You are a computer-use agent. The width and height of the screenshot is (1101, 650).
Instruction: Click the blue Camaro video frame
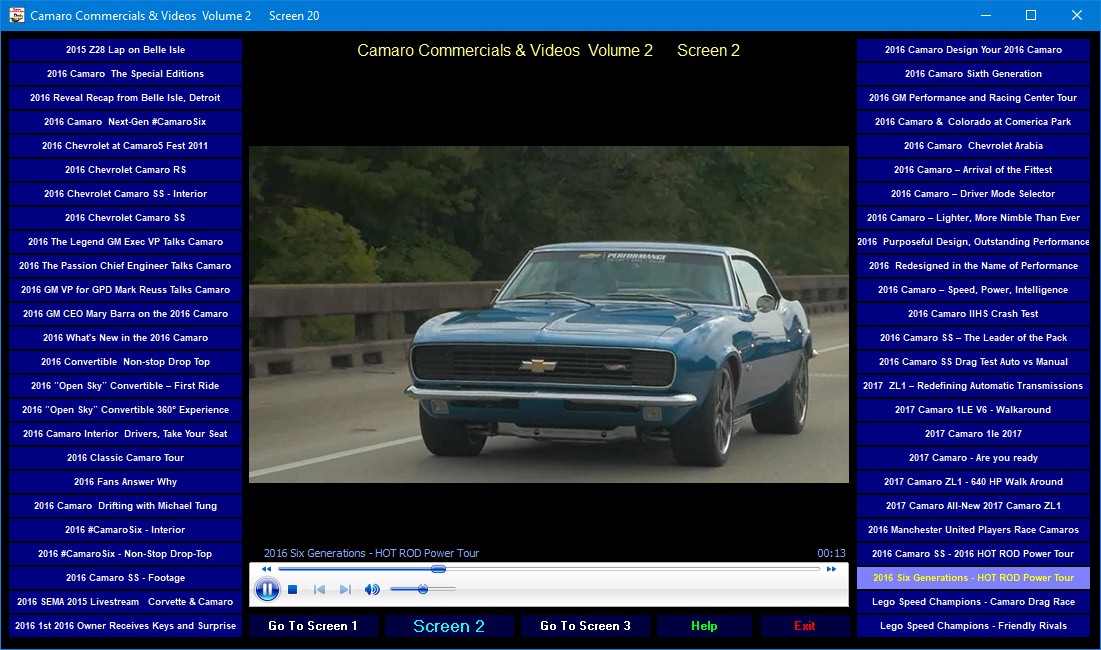(549, 314)
